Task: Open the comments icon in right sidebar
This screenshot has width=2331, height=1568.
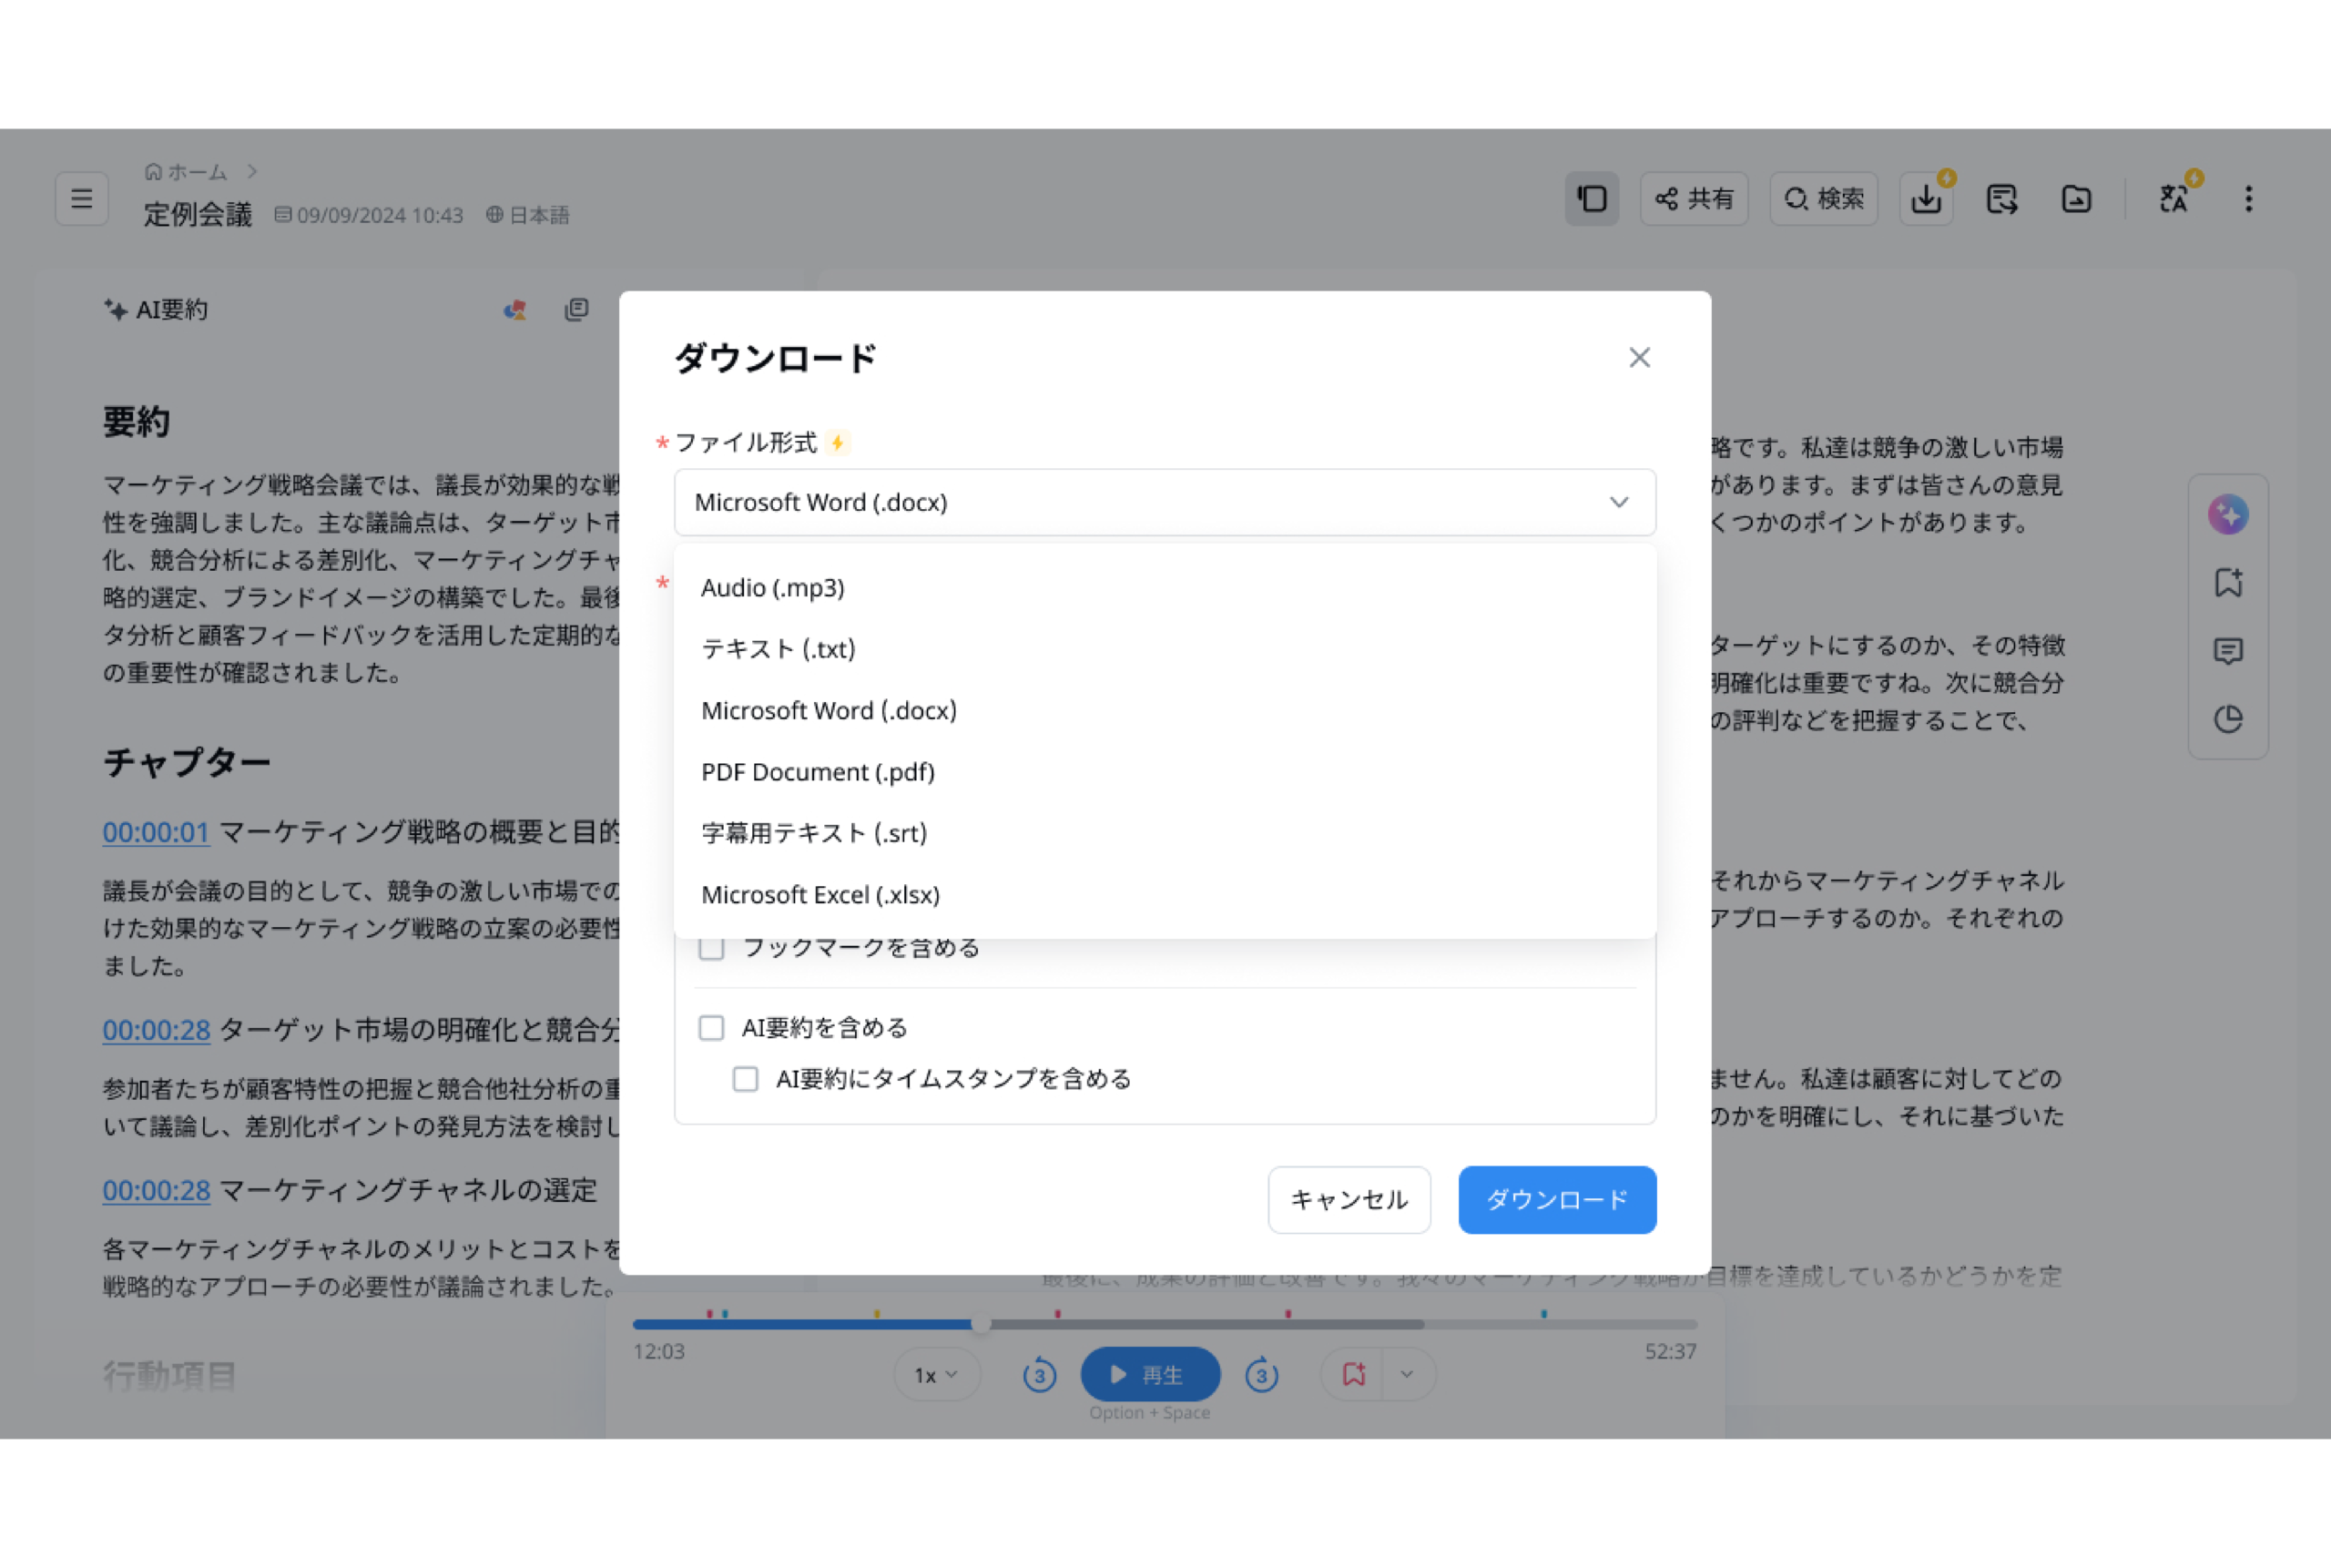Action: pos(2228,652)
